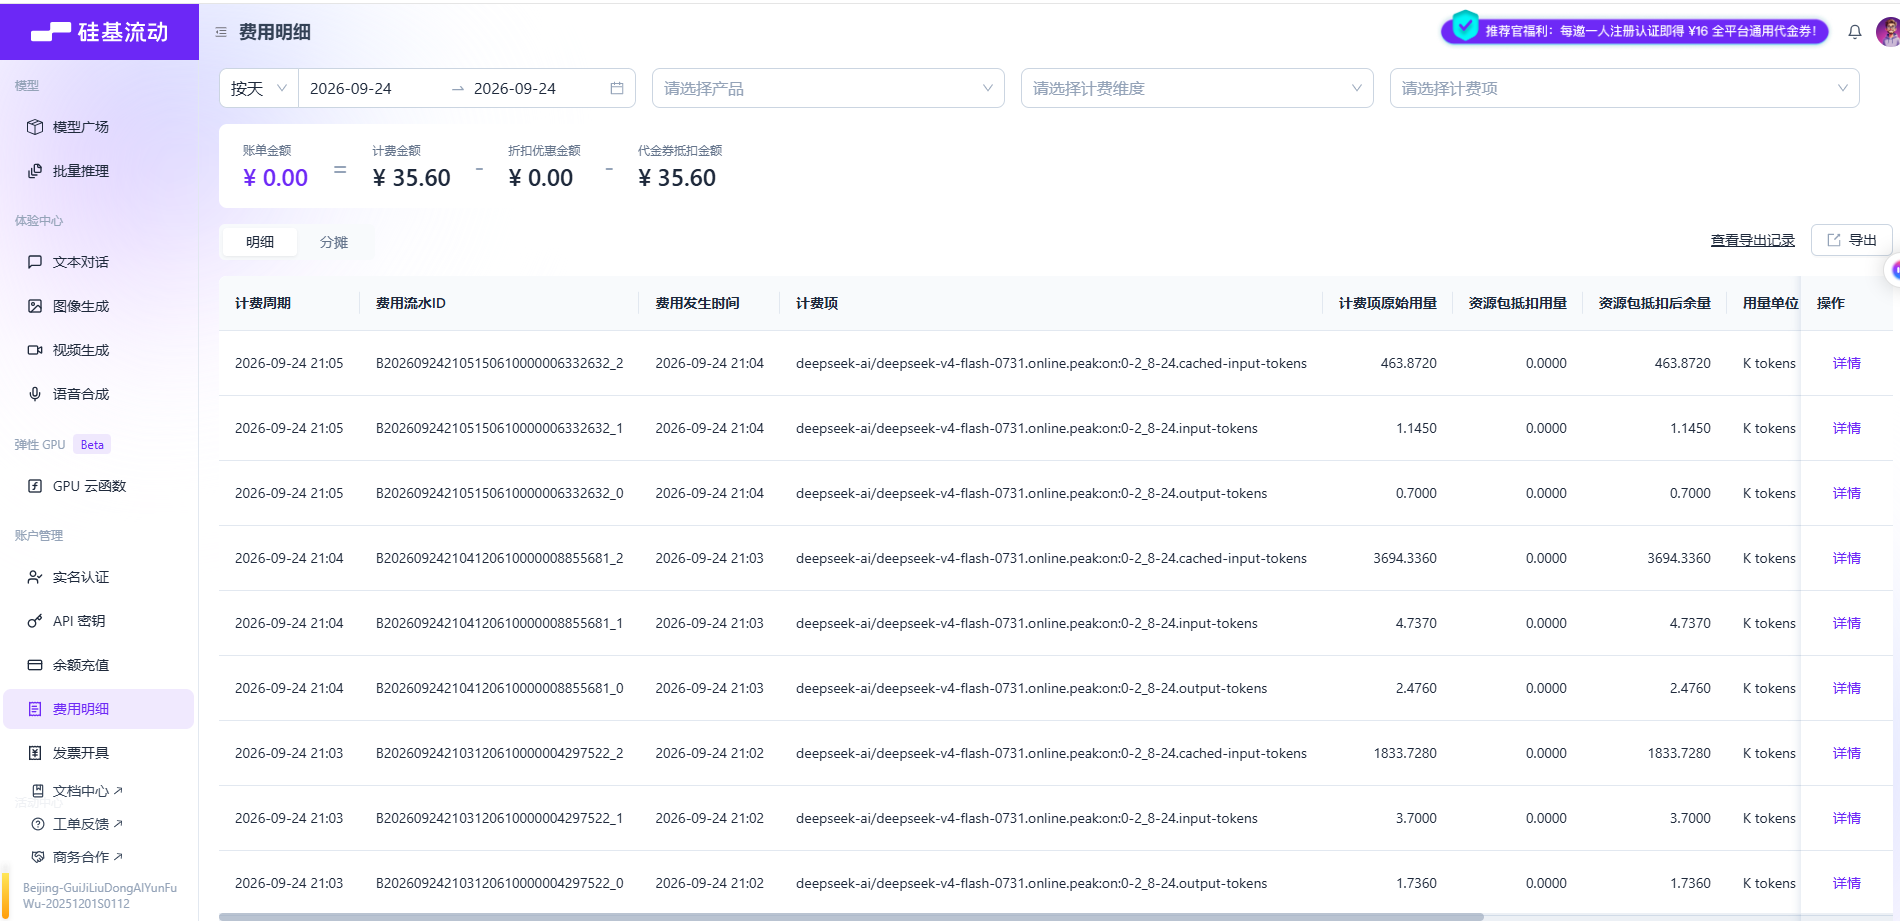Image resolution: width=1900 pixels, height=921 pixels.
Task: Open the 请选择产品 dropdown
Action: click(x=828, y=88)
